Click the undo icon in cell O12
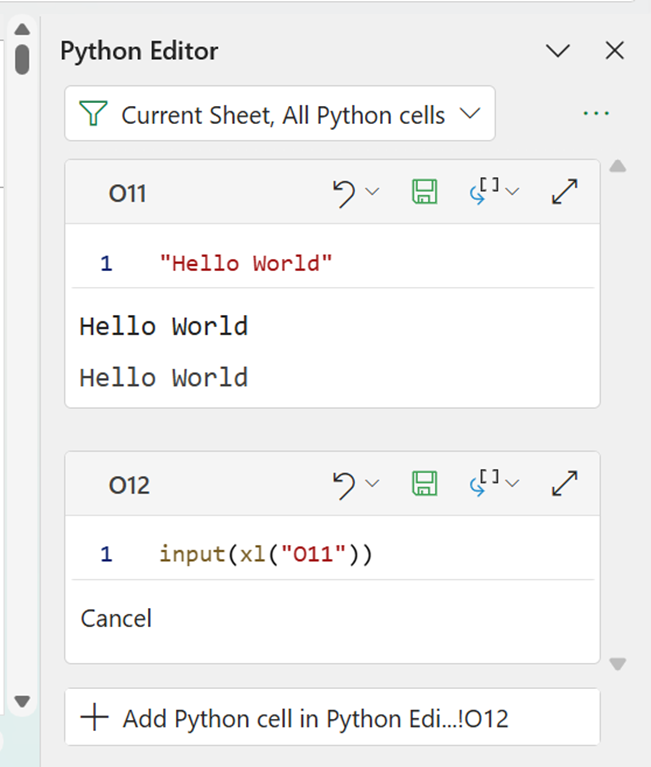Viewport: 651px width, 767px height. [x=344, y=485]
